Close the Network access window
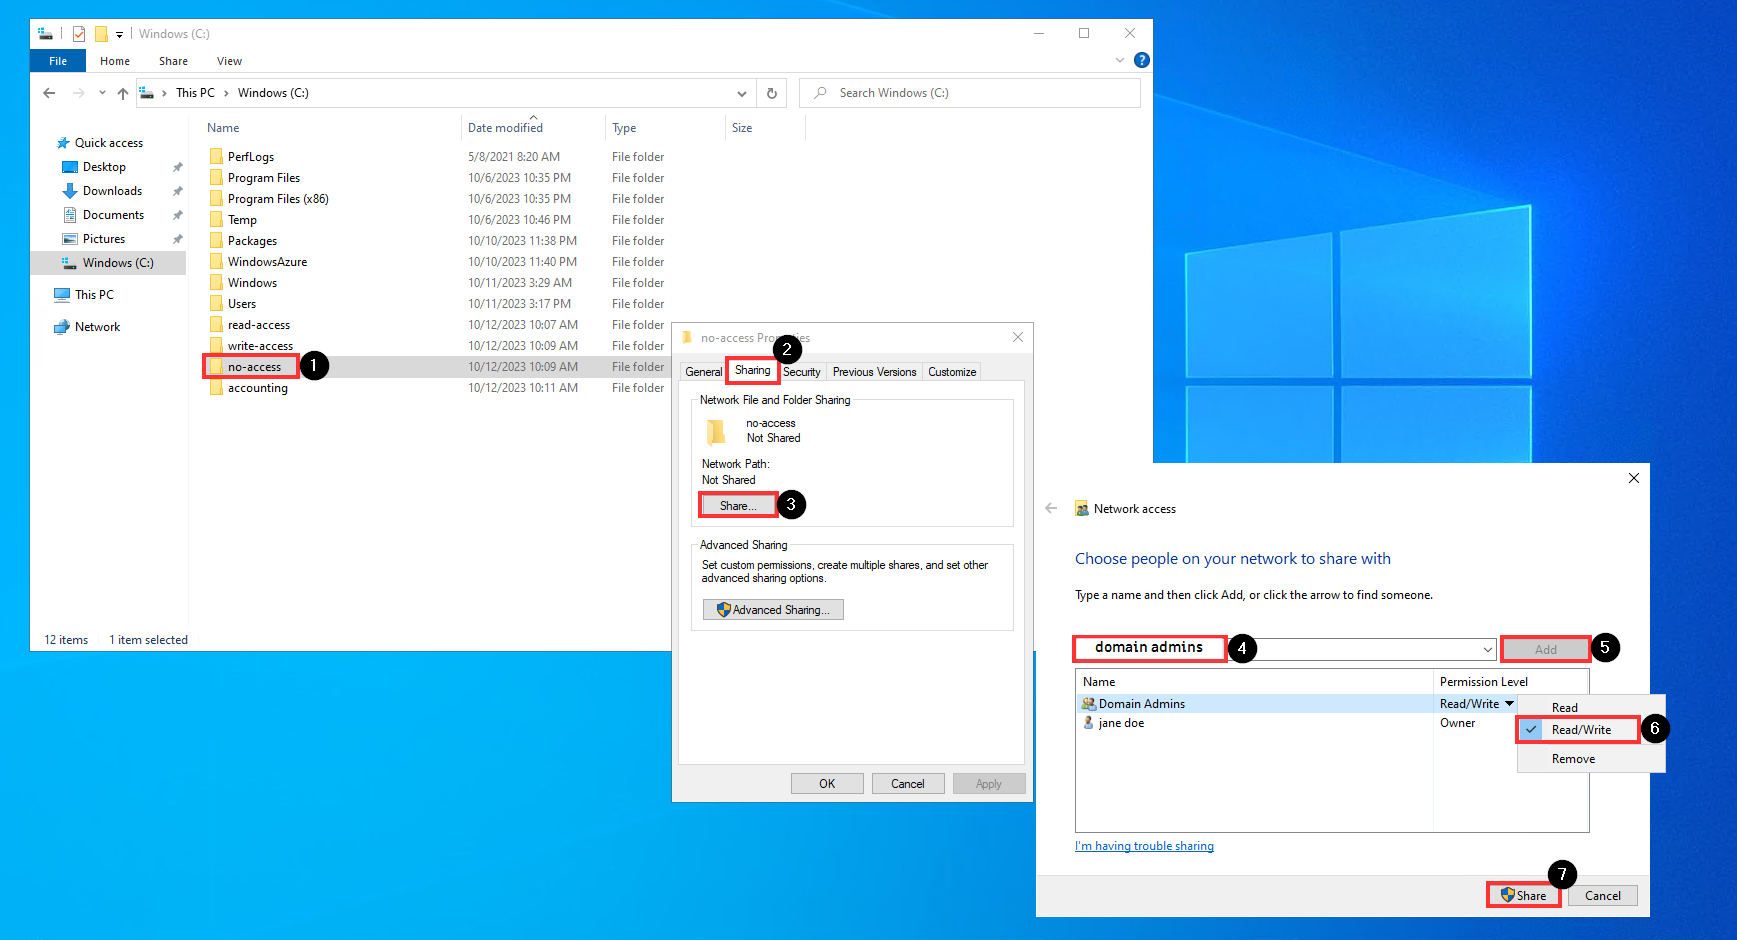Screen dimensions: 1737x940 point(1634,478)
